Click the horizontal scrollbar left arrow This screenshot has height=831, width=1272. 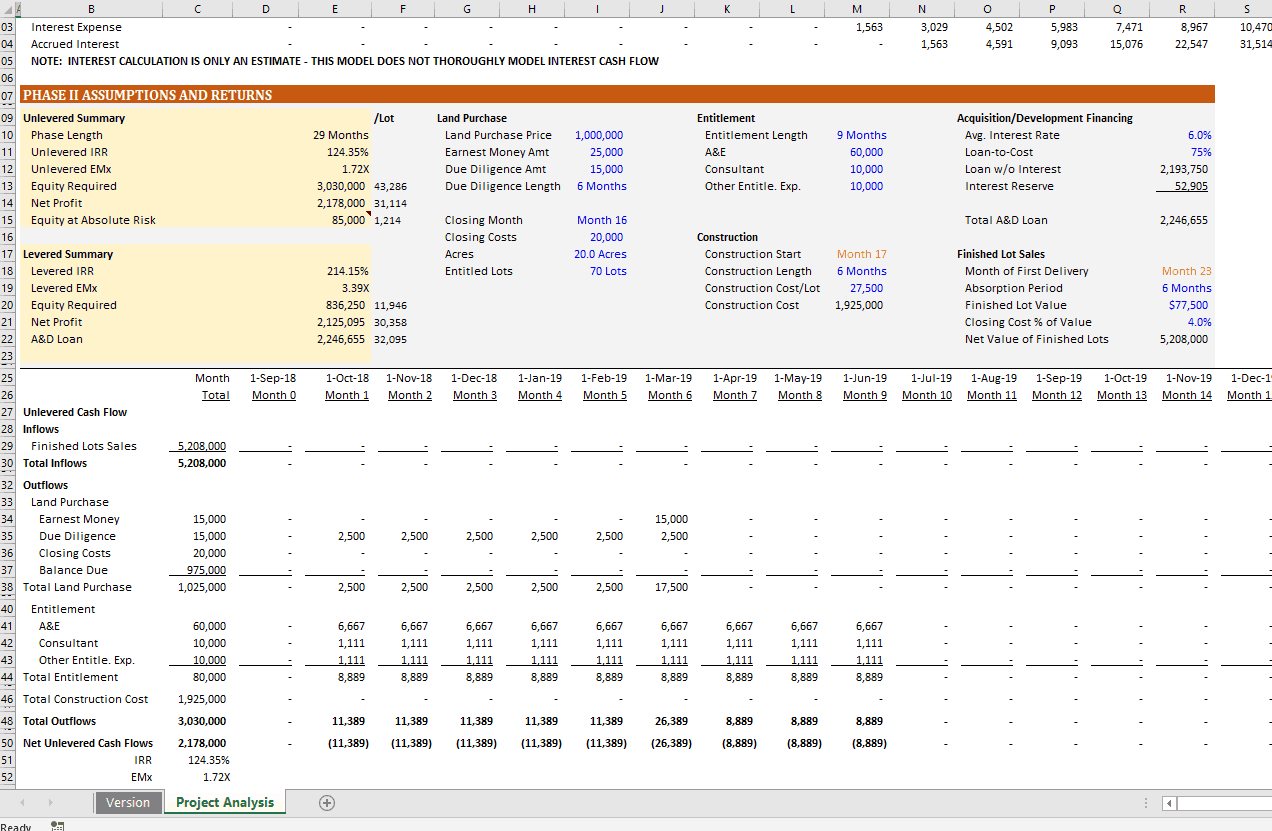click(x=1168, y=803)
